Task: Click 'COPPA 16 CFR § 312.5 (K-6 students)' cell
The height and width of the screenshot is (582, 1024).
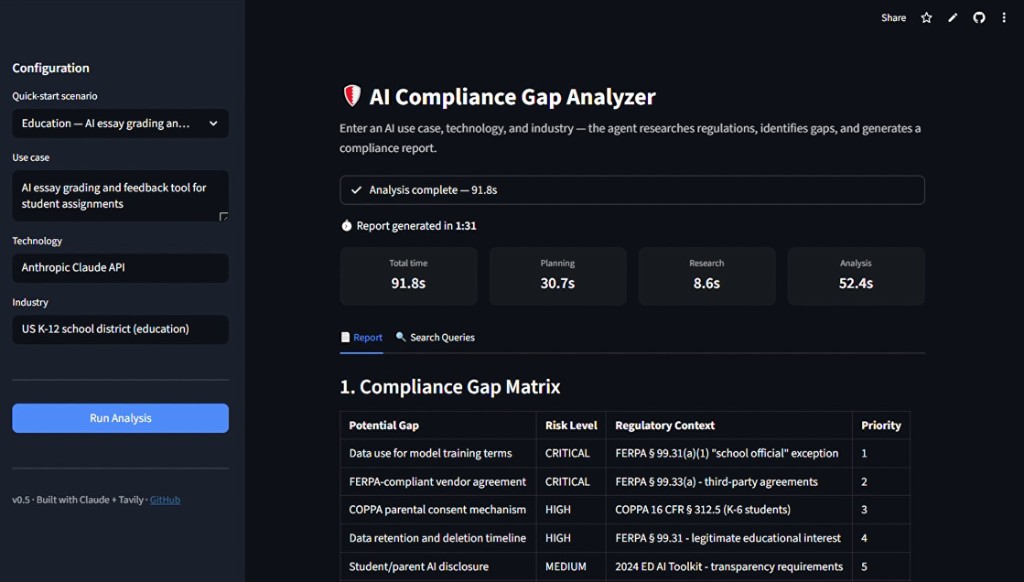Action: [x=729, y=509]
